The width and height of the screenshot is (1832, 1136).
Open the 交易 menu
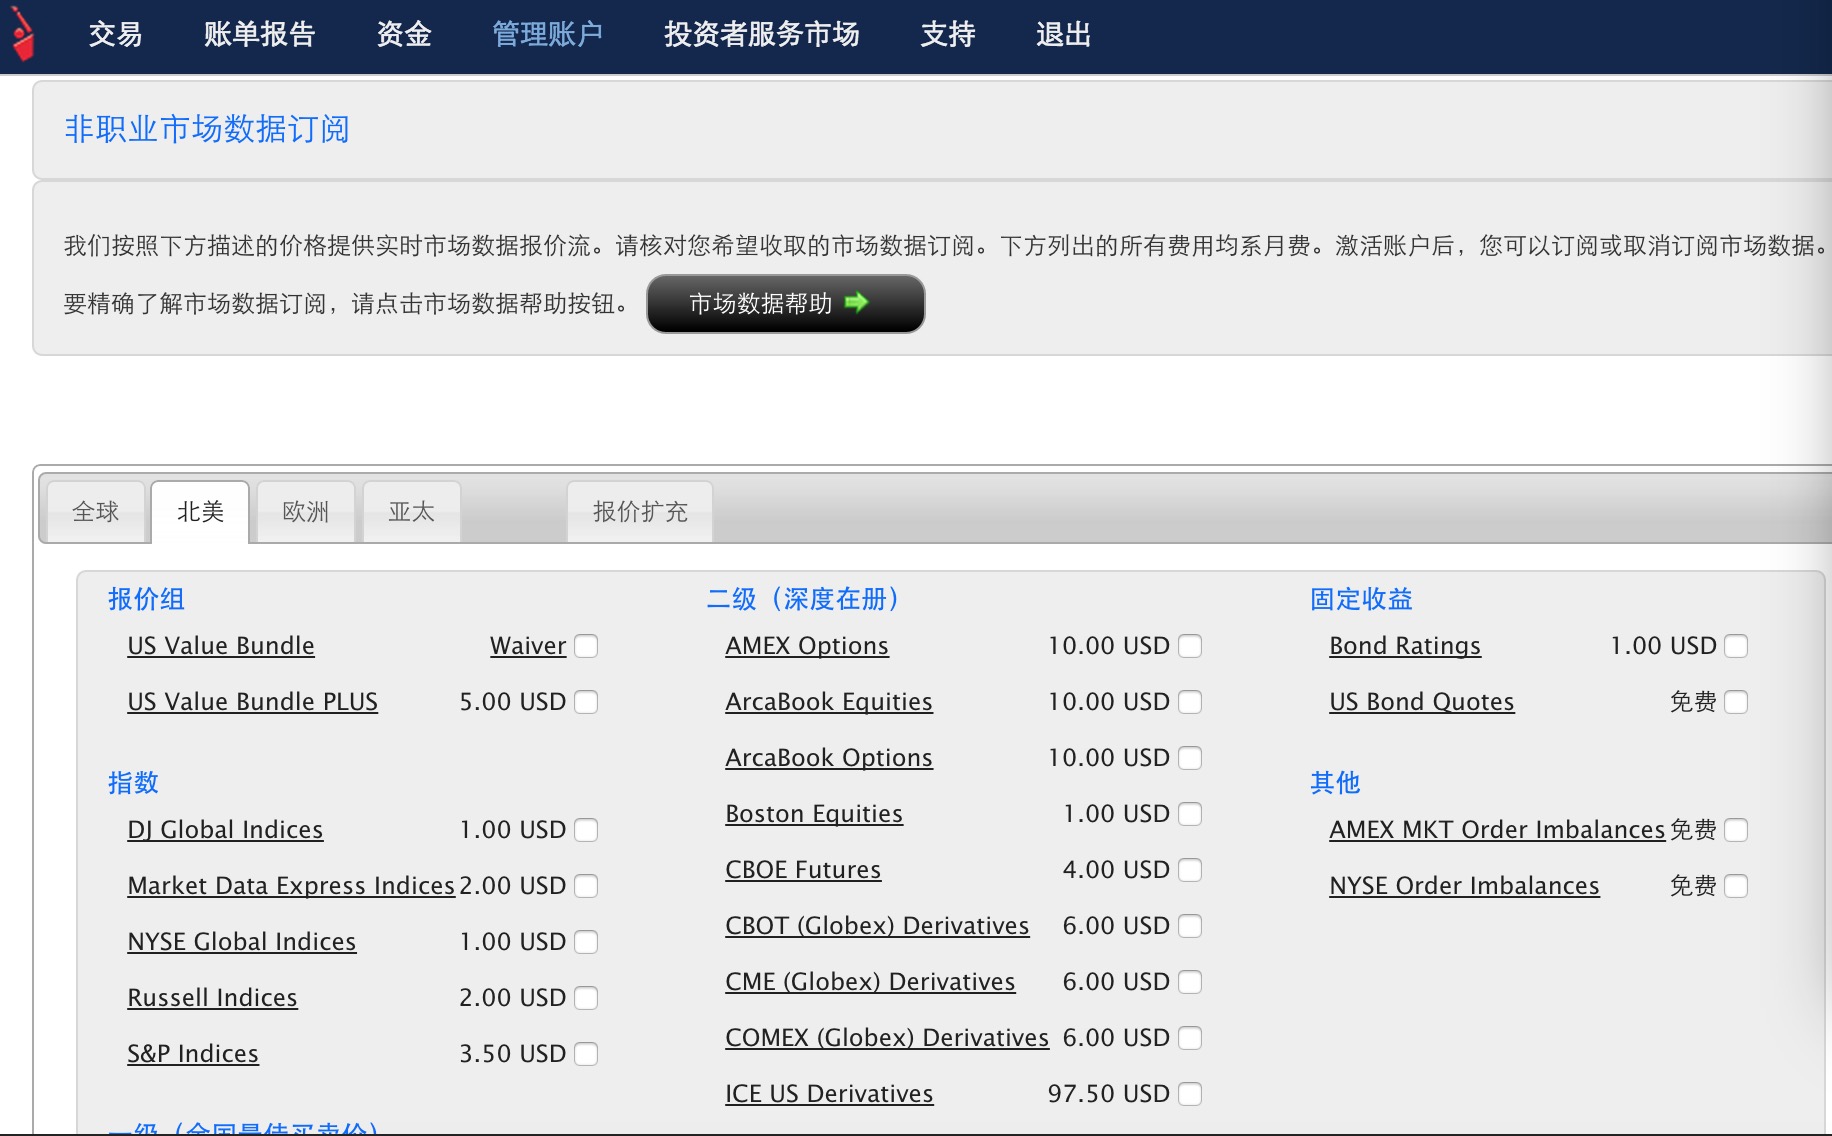(115, 35)
